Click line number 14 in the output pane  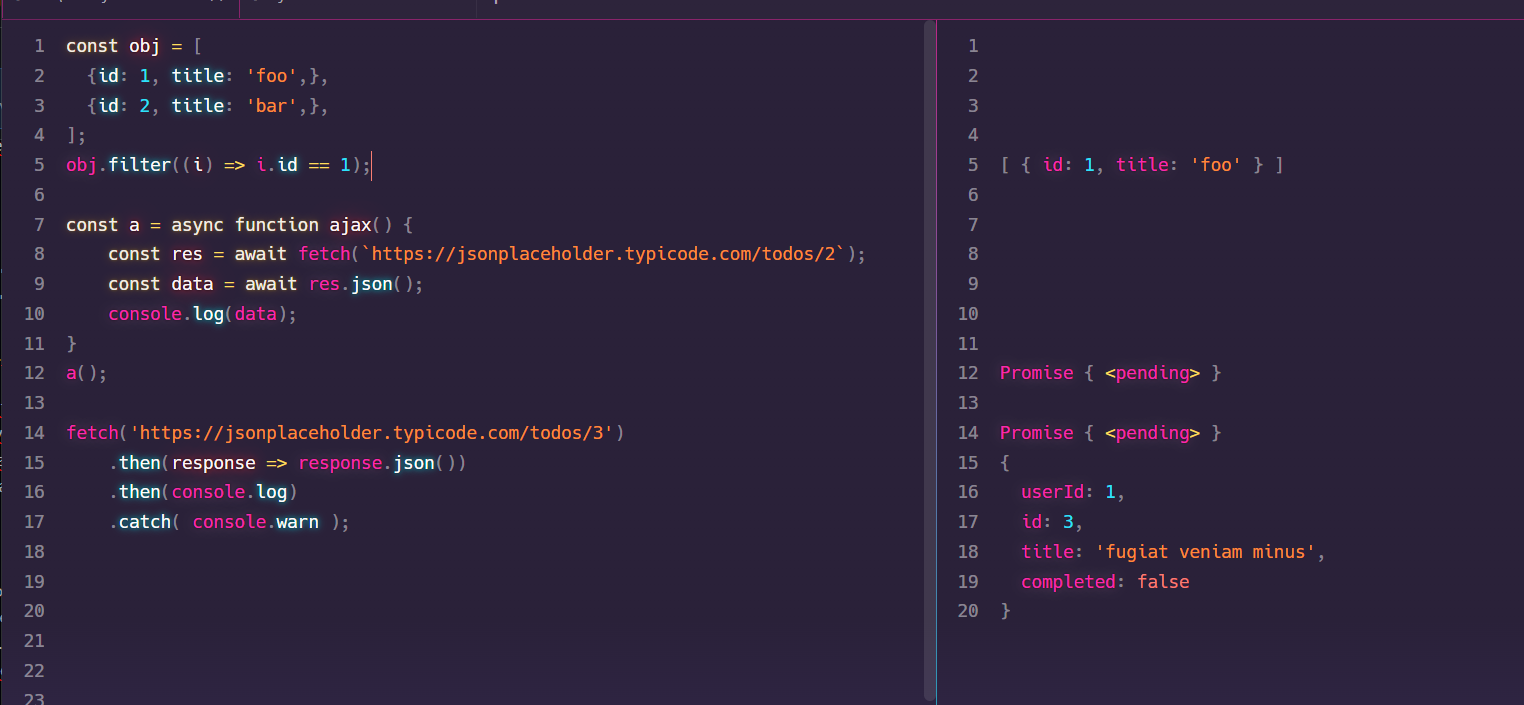pyautogui.click(x=968, y=432)
